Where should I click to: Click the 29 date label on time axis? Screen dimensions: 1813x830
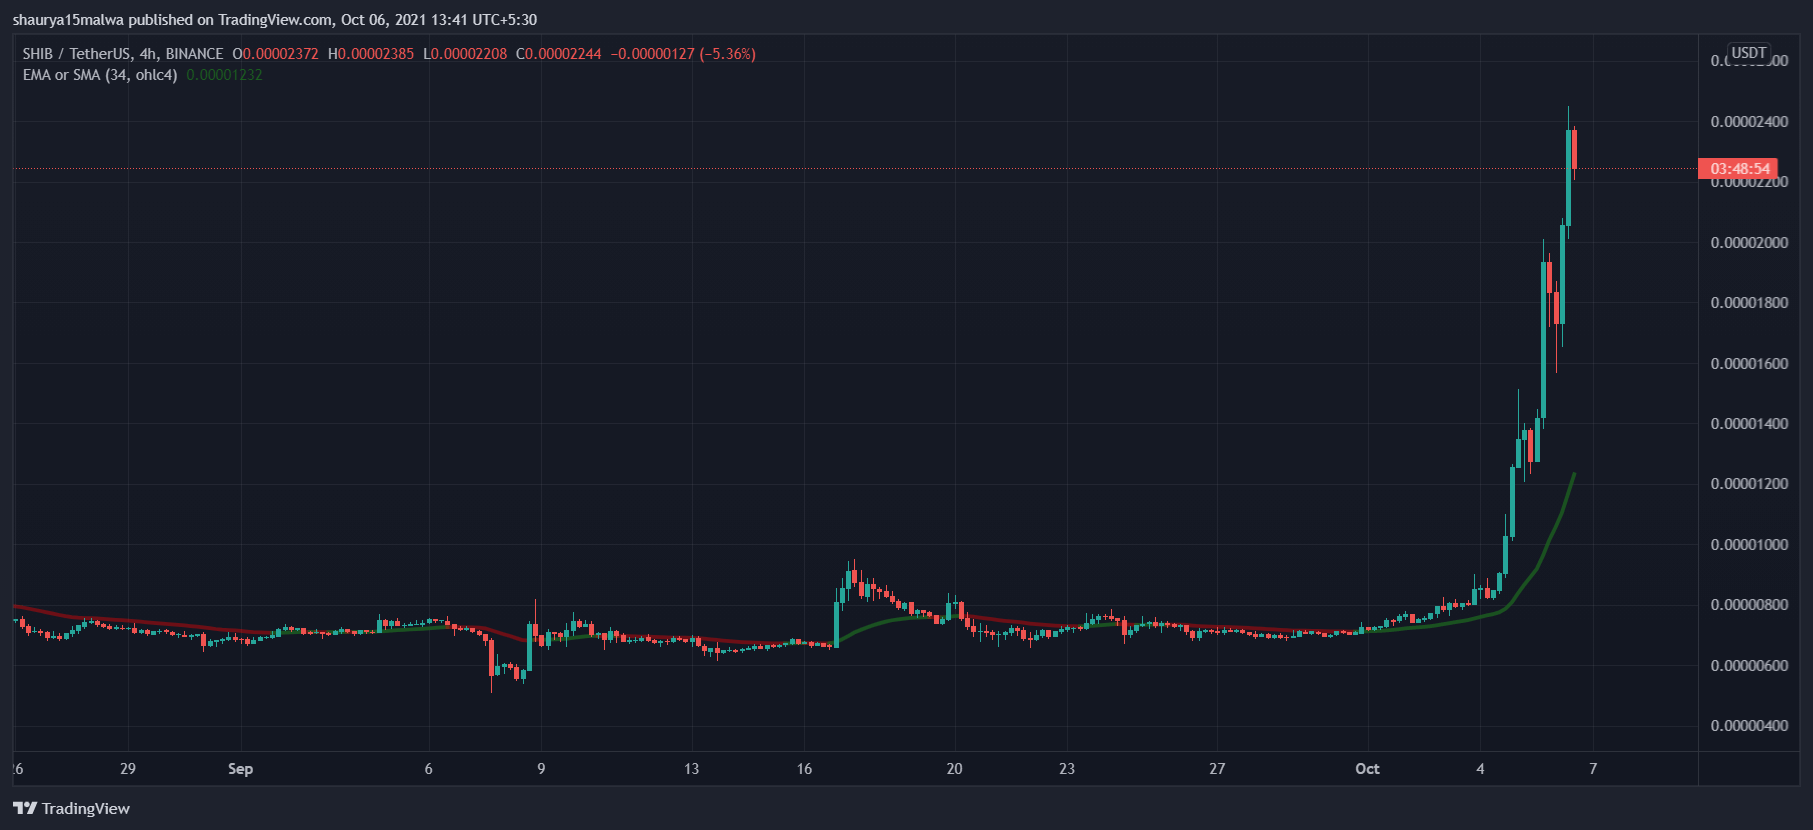[x=128, y=769]
